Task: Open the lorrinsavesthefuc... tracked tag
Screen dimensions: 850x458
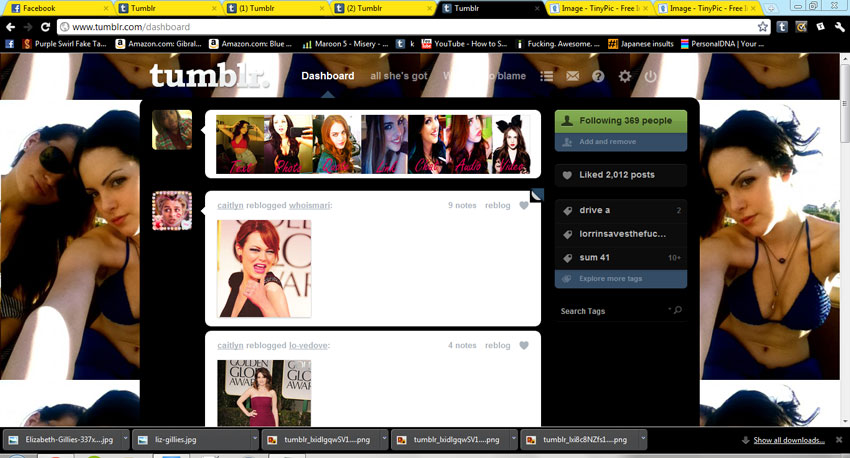Action: pyautogui.click(x=621, y=234)
